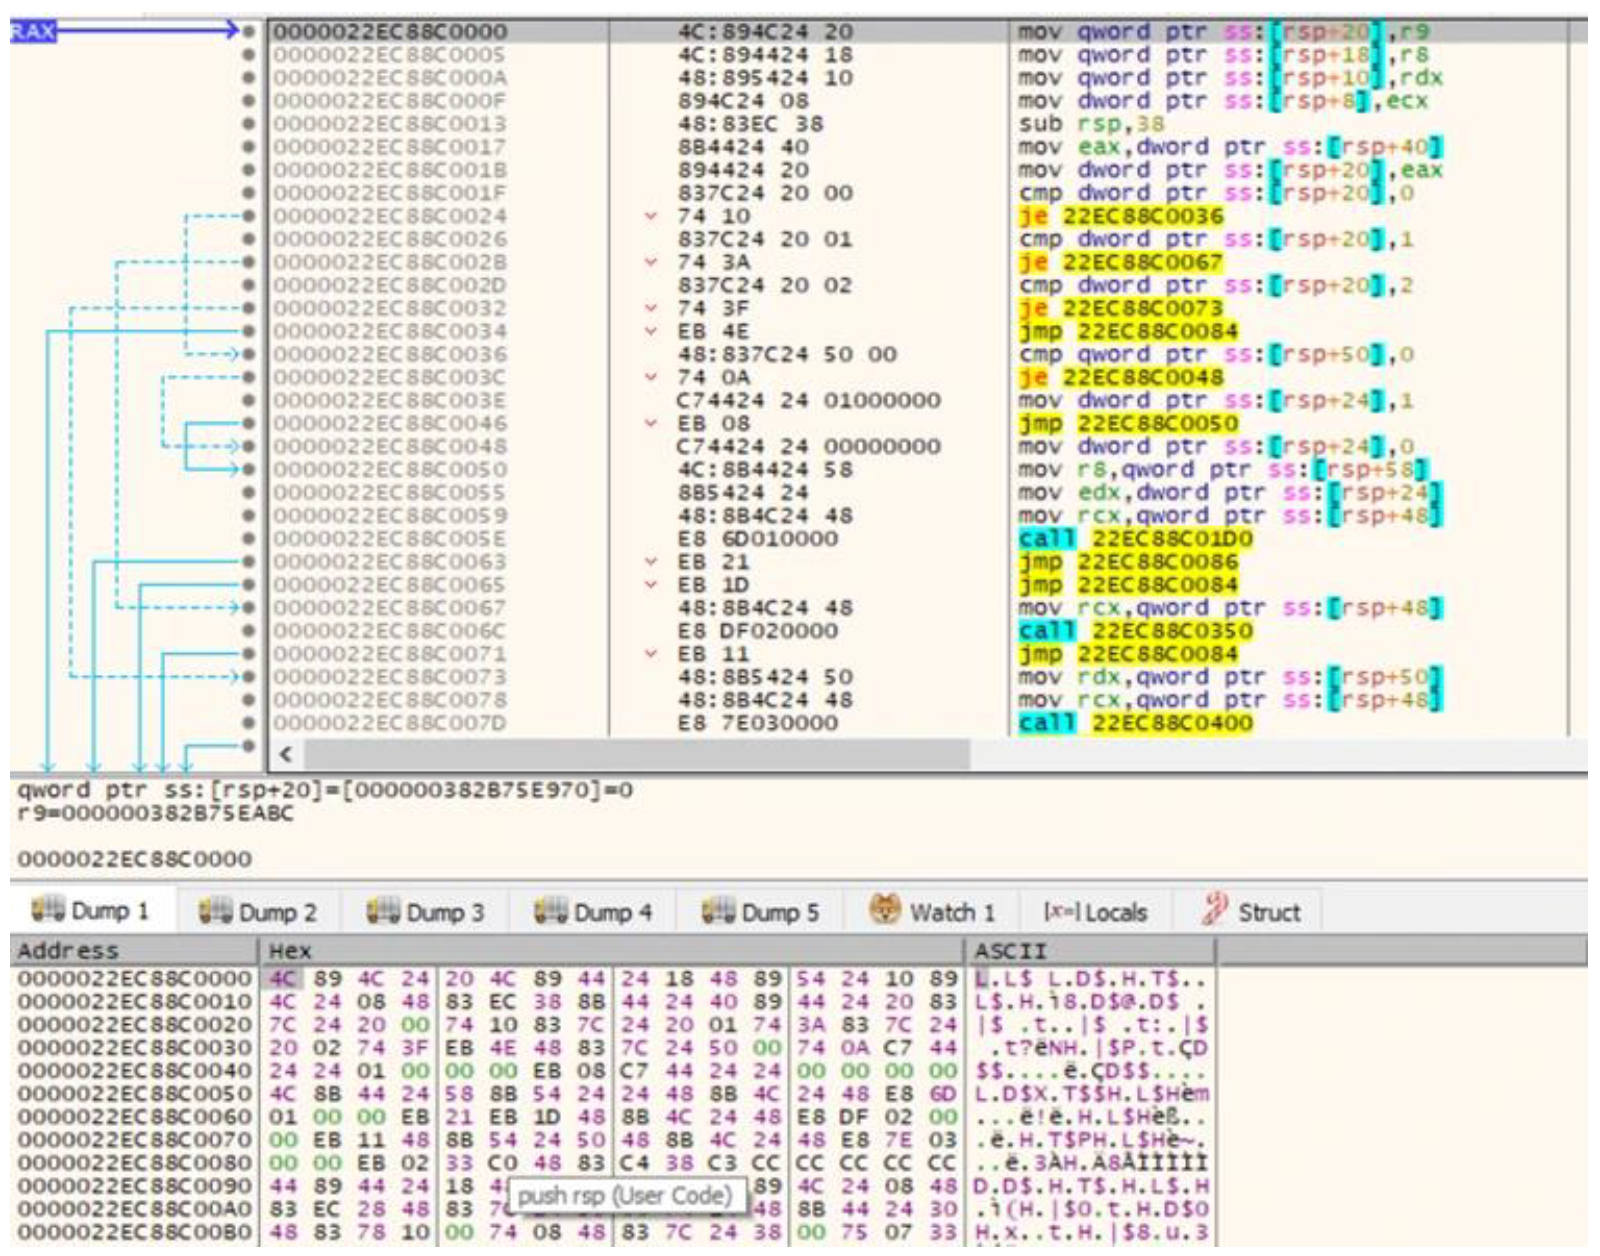Click the scroll-left arrow in disassembly

286,754
